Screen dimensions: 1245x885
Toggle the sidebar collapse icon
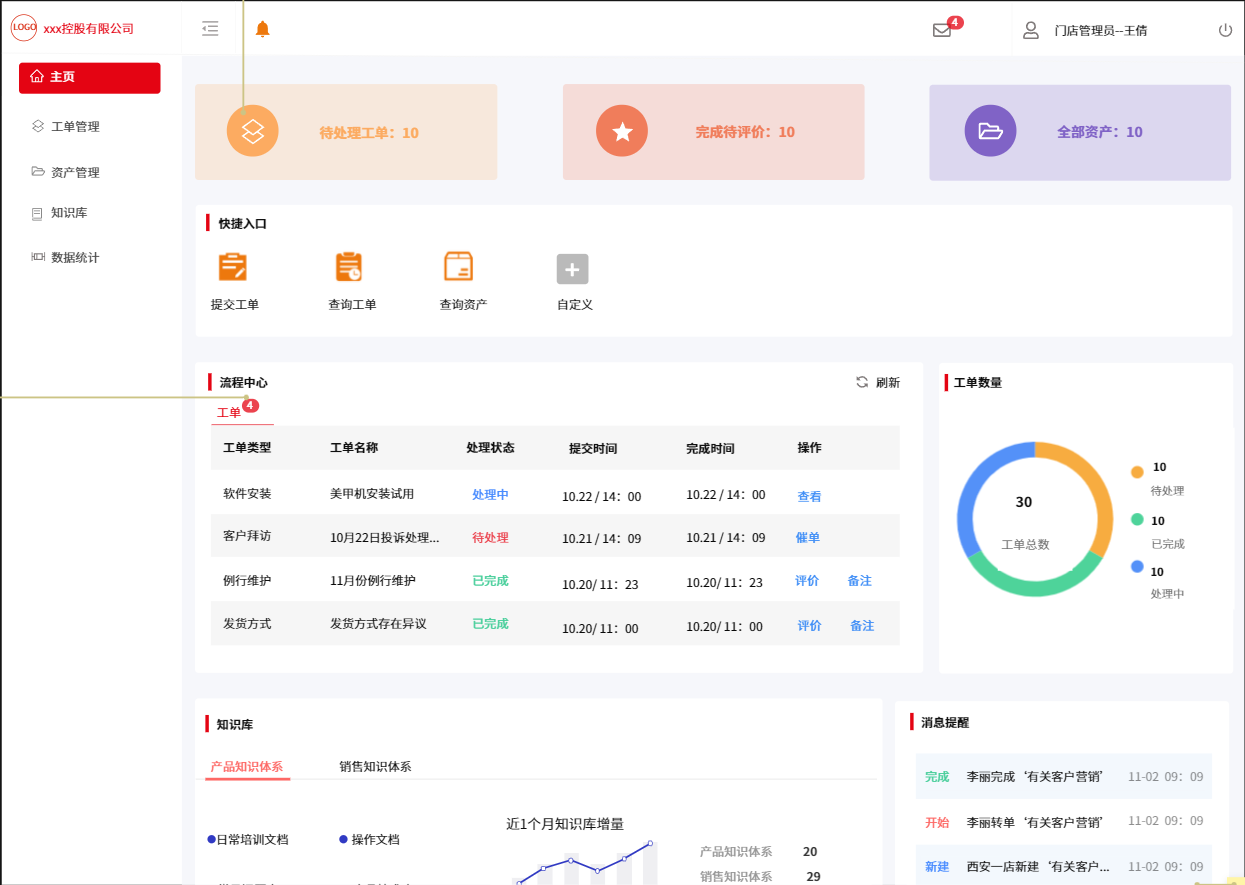pos(209,28)
